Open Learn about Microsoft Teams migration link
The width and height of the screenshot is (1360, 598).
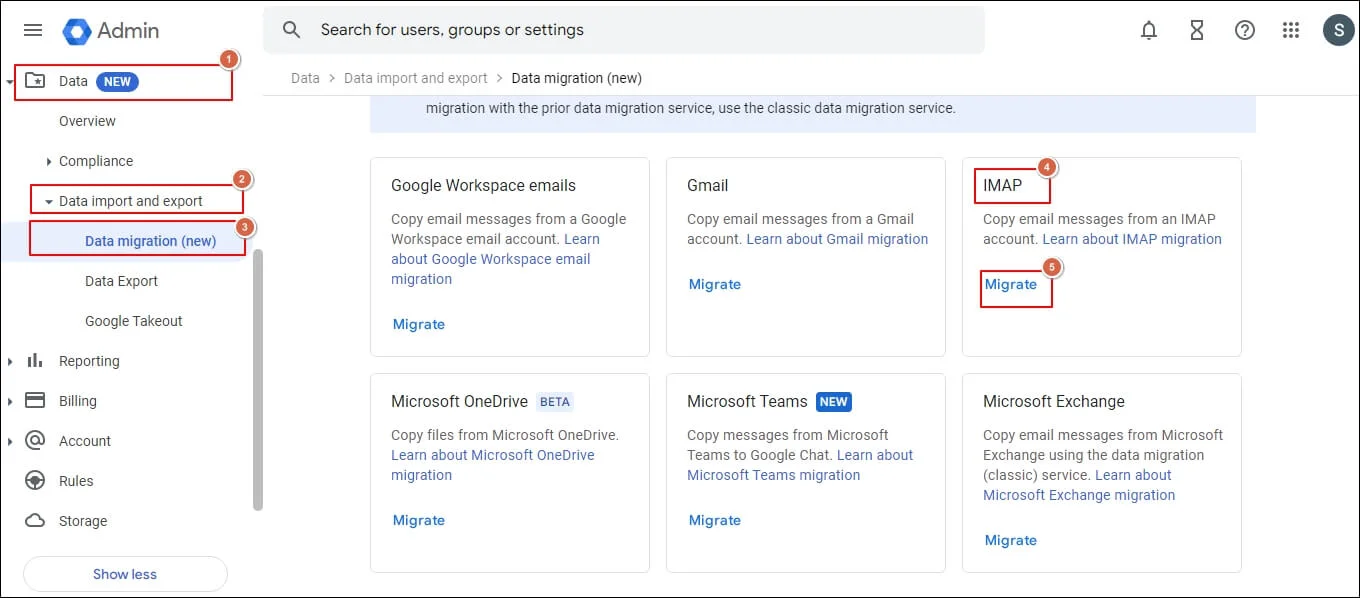tap(800, 465)
